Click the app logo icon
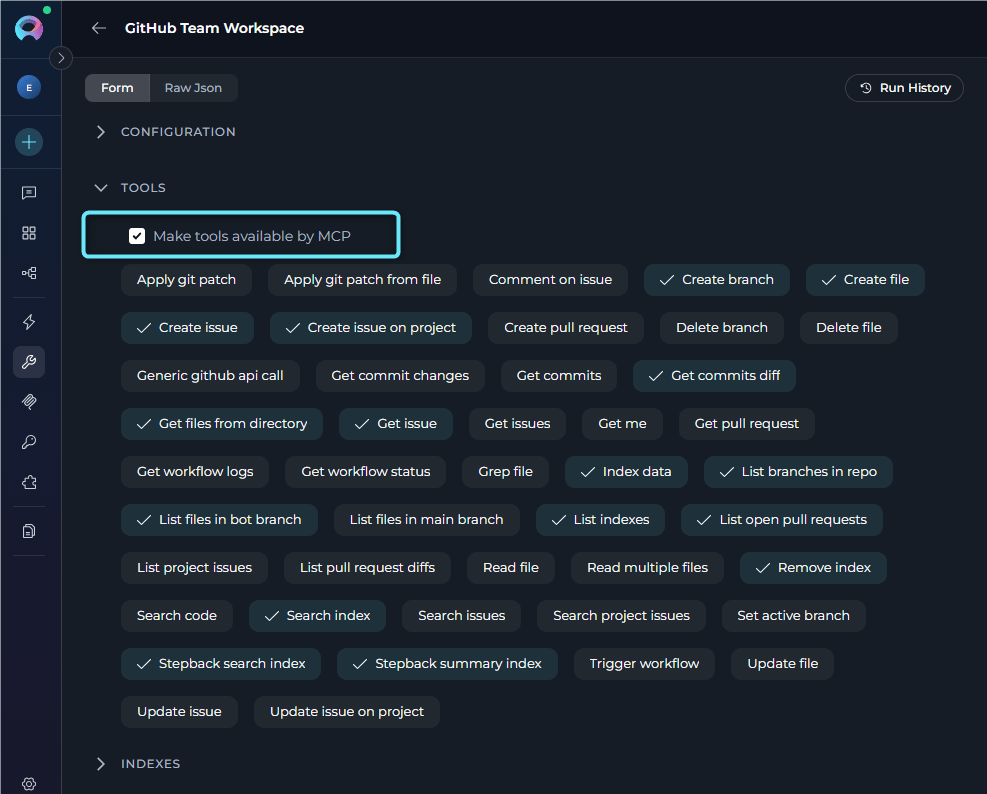Image resolution: width=987 pixels, height=794 pixels. pos(29,28)
